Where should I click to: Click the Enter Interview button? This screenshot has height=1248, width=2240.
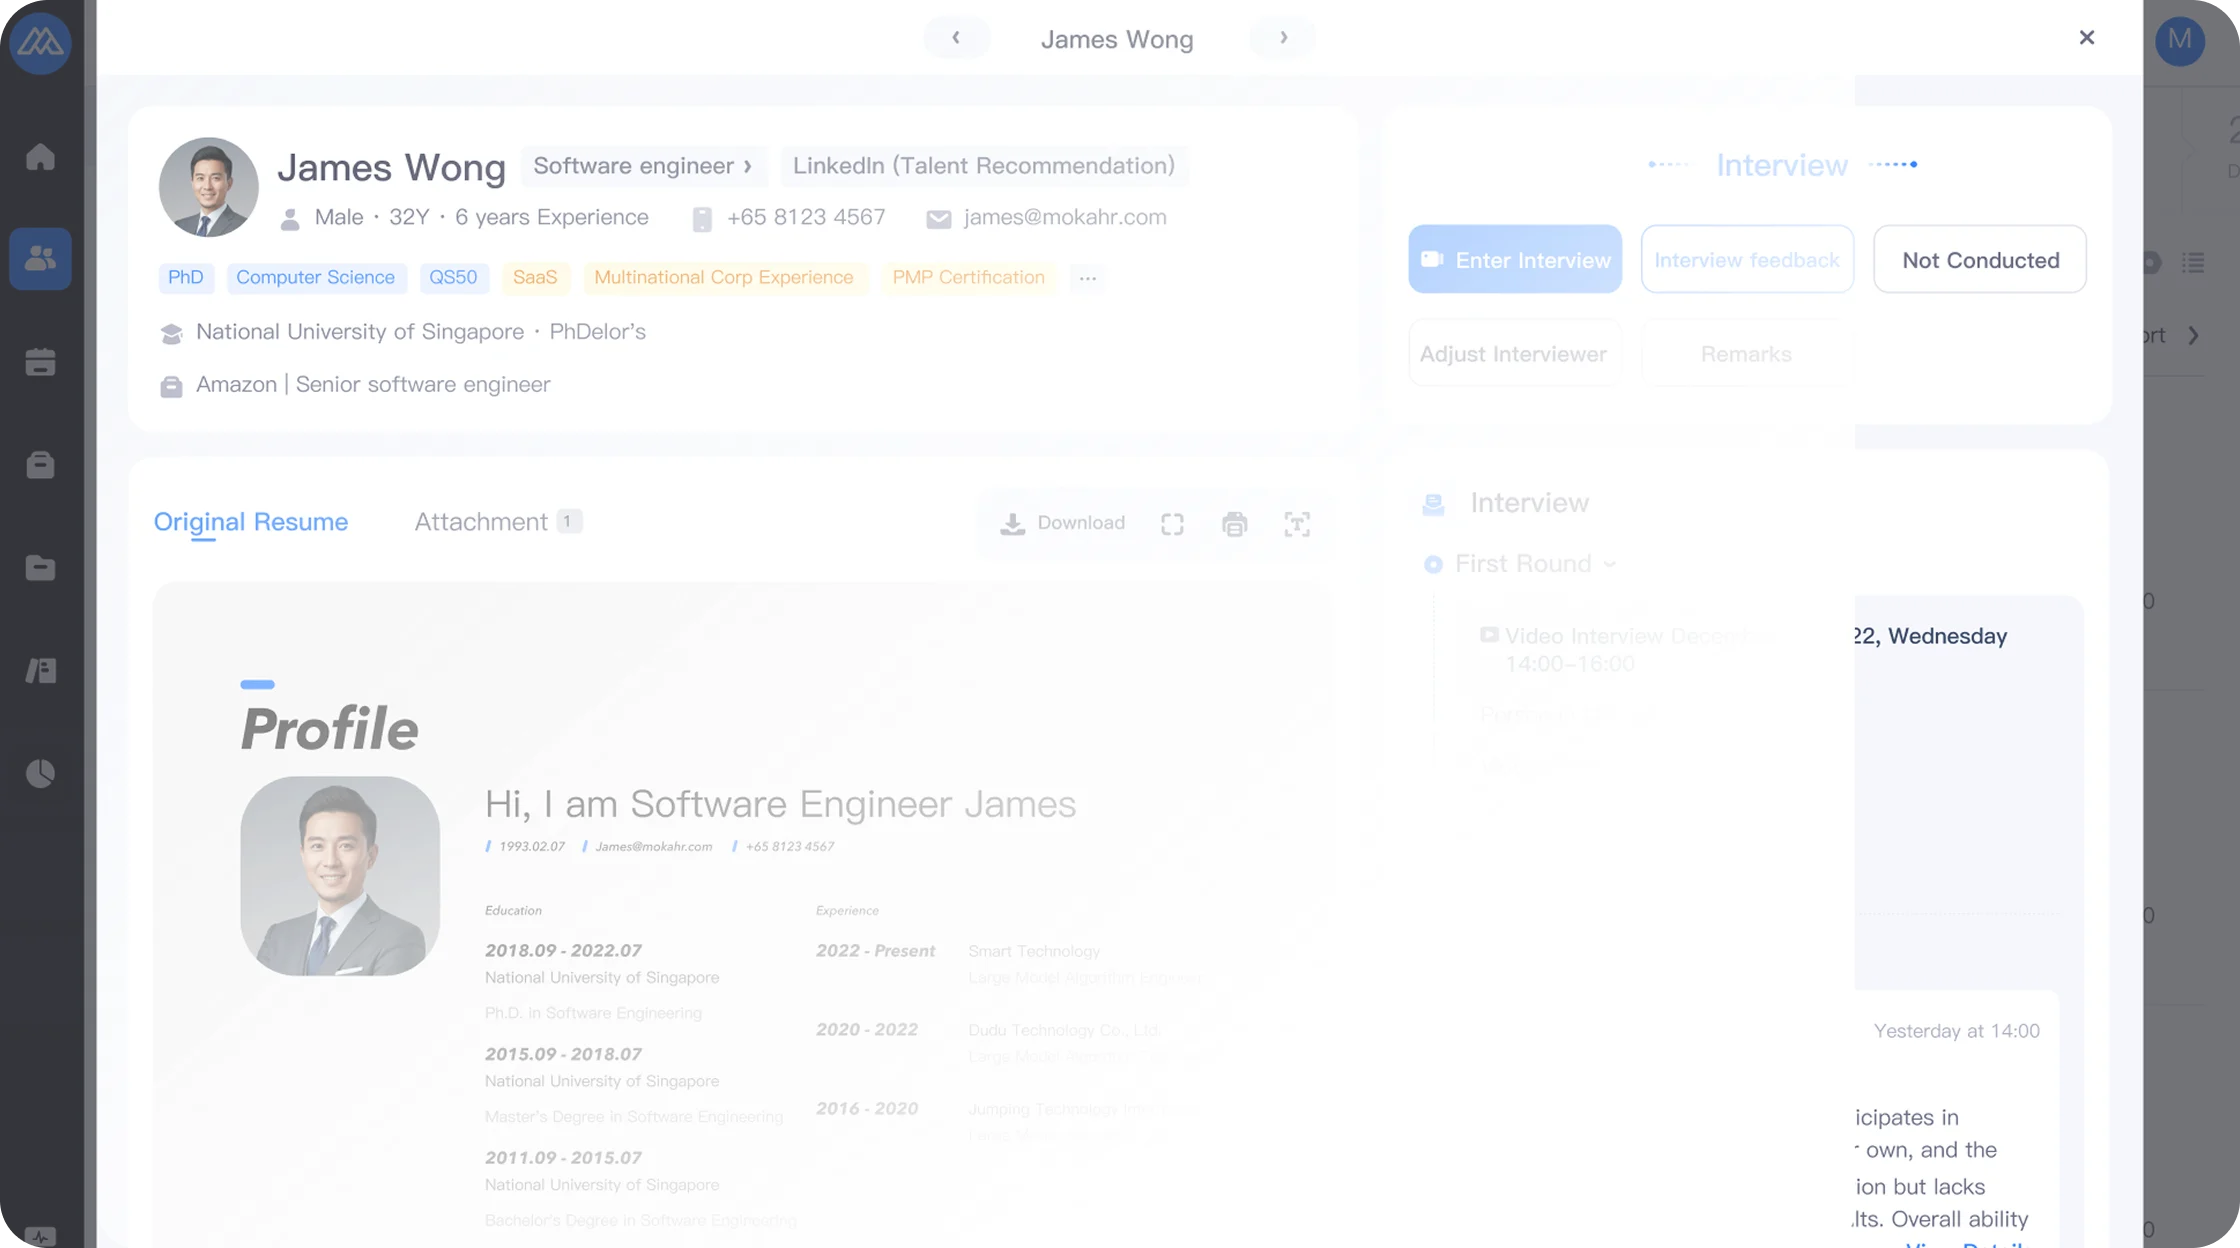[x=1514, y=260]
